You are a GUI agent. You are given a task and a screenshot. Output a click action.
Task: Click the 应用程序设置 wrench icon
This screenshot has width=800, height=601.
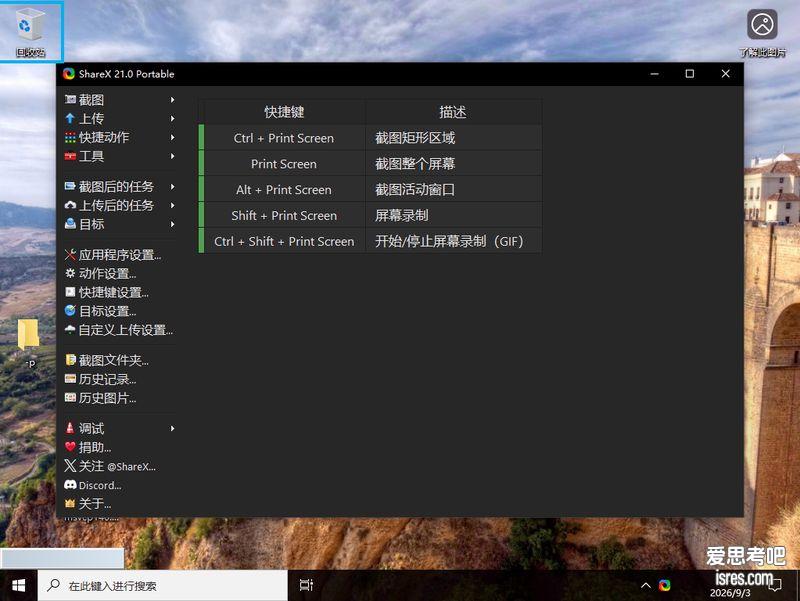[x=70, y=255]
